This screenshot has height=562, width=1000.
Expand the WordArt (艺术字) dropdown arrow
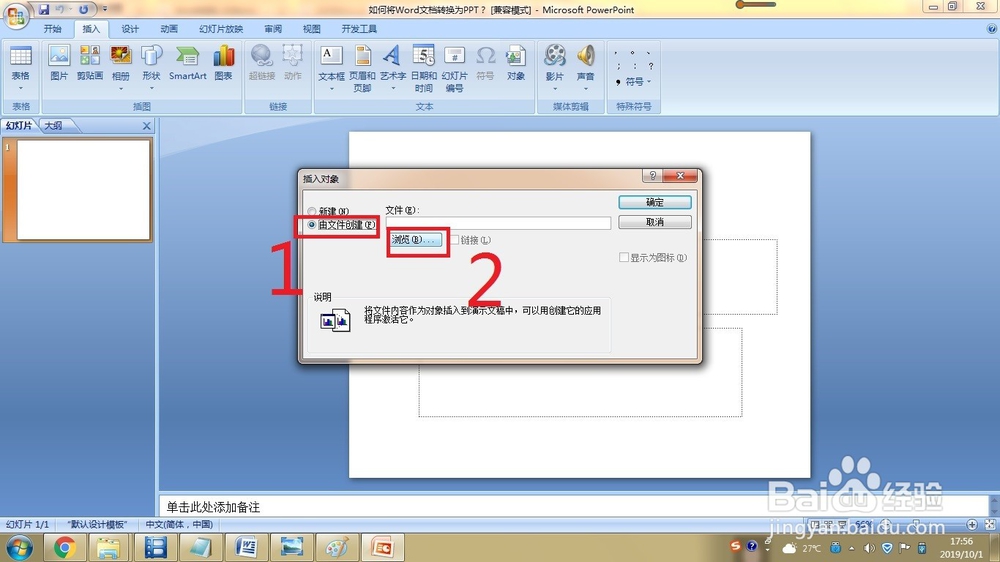[x=392, y=89]
